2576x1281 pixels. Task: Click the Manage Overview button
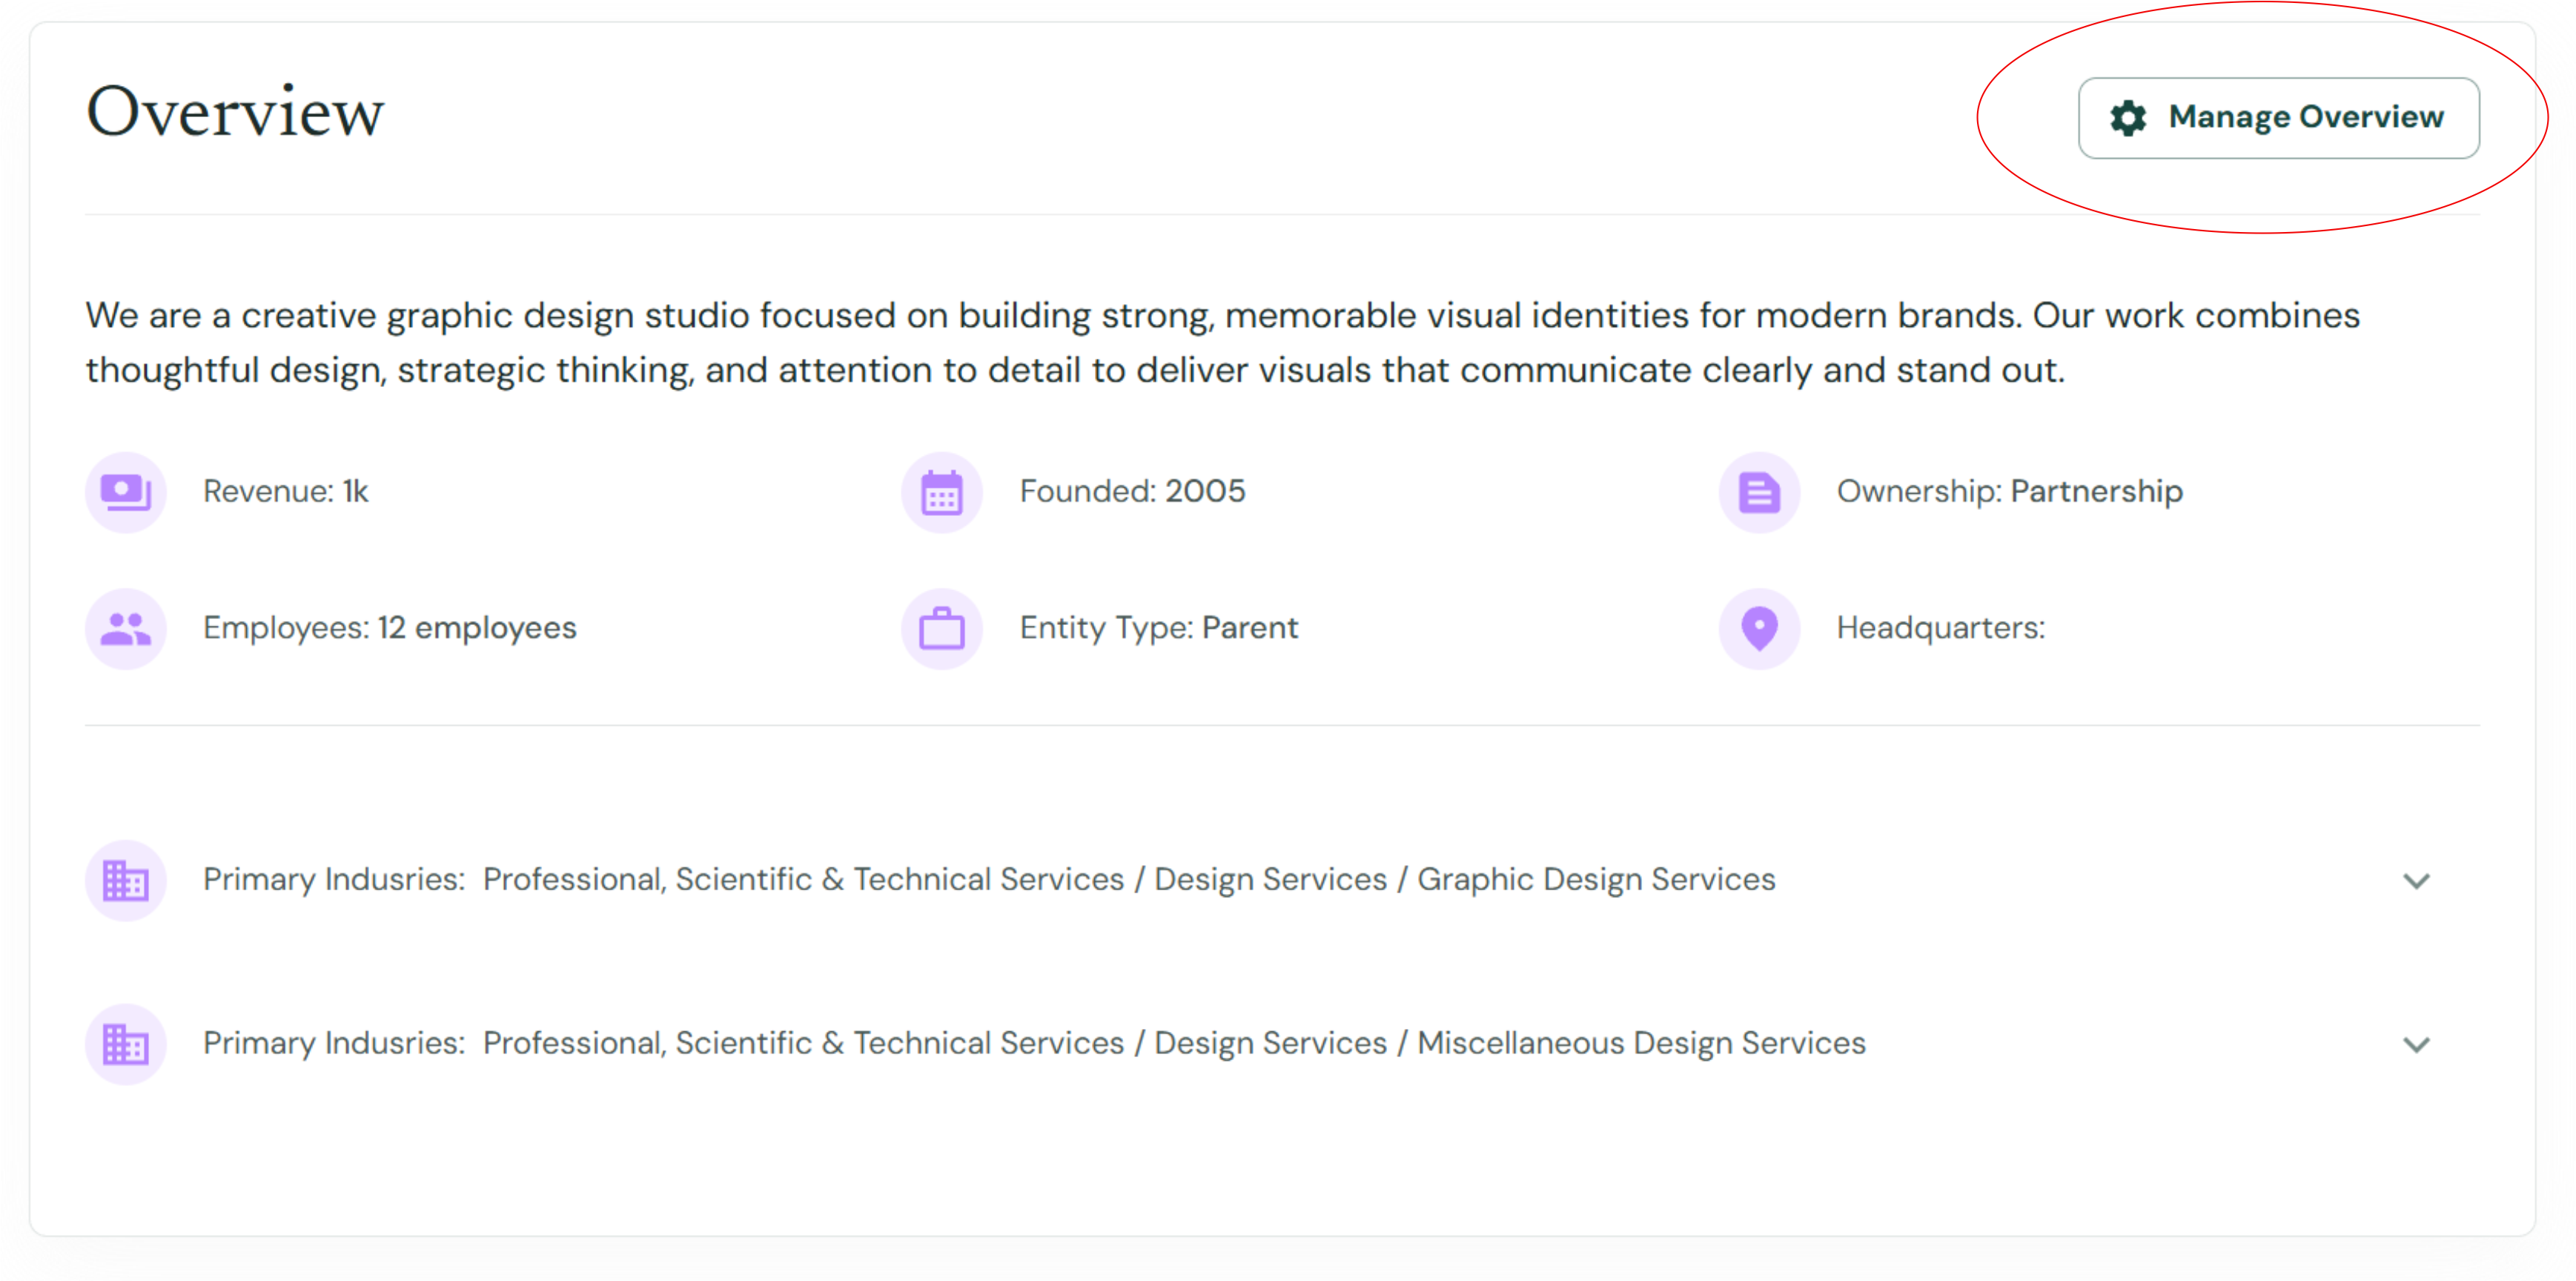(x=2278, y=118)
